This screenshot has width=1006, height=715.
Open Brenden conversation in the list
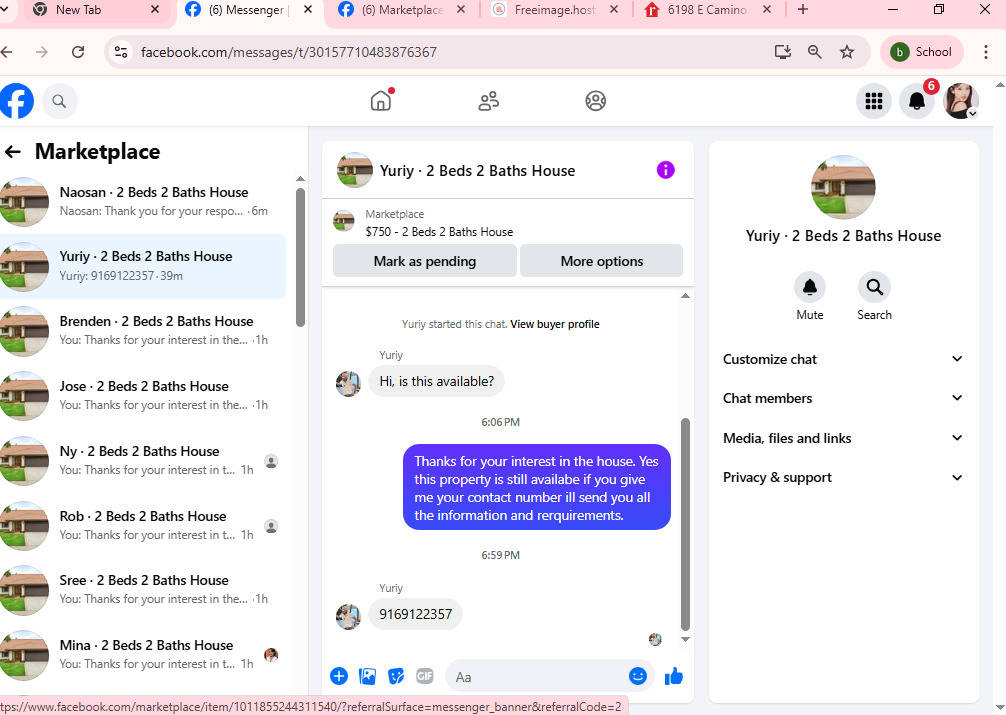tap(142, 331)
